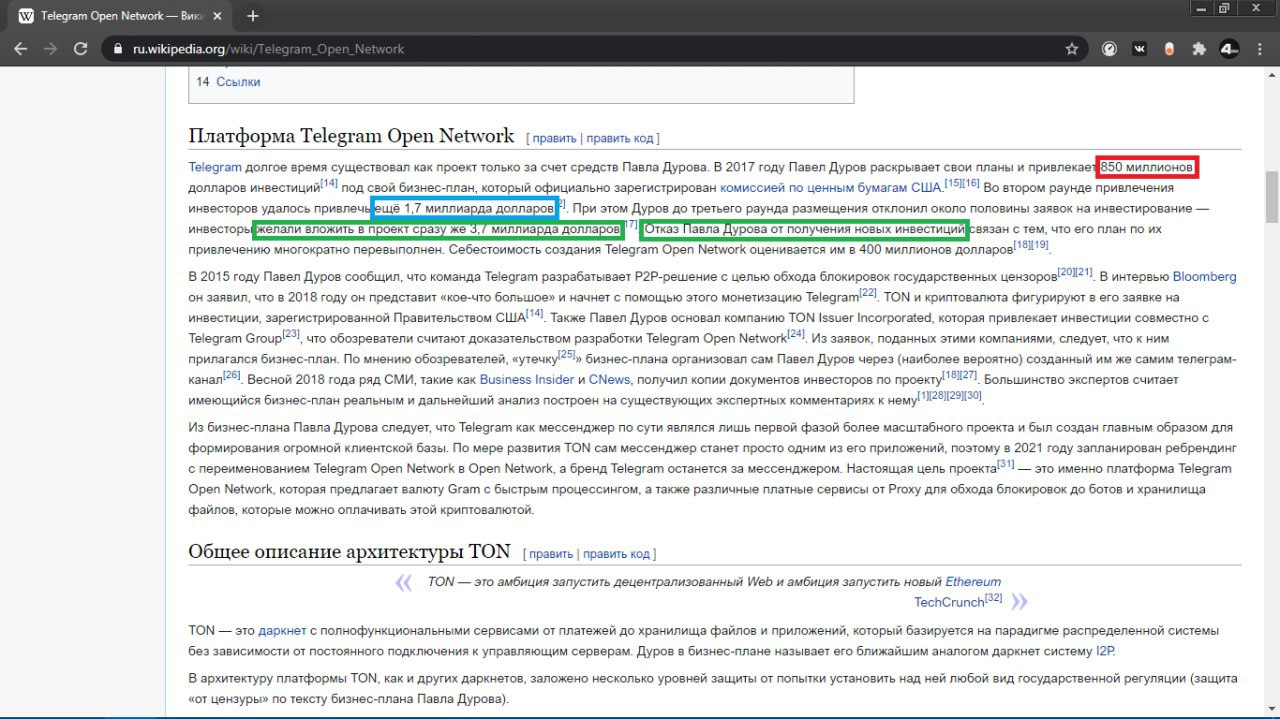This screenshot has height=719, width=1280.
Task: Follow the Business Insider link
Action: (527, 380)
